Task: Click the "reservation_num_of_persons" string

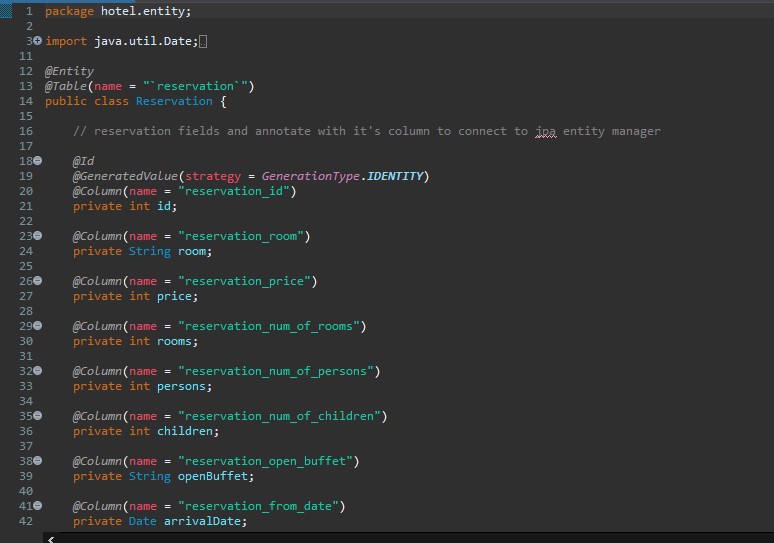Action: (x=276, y=371)
